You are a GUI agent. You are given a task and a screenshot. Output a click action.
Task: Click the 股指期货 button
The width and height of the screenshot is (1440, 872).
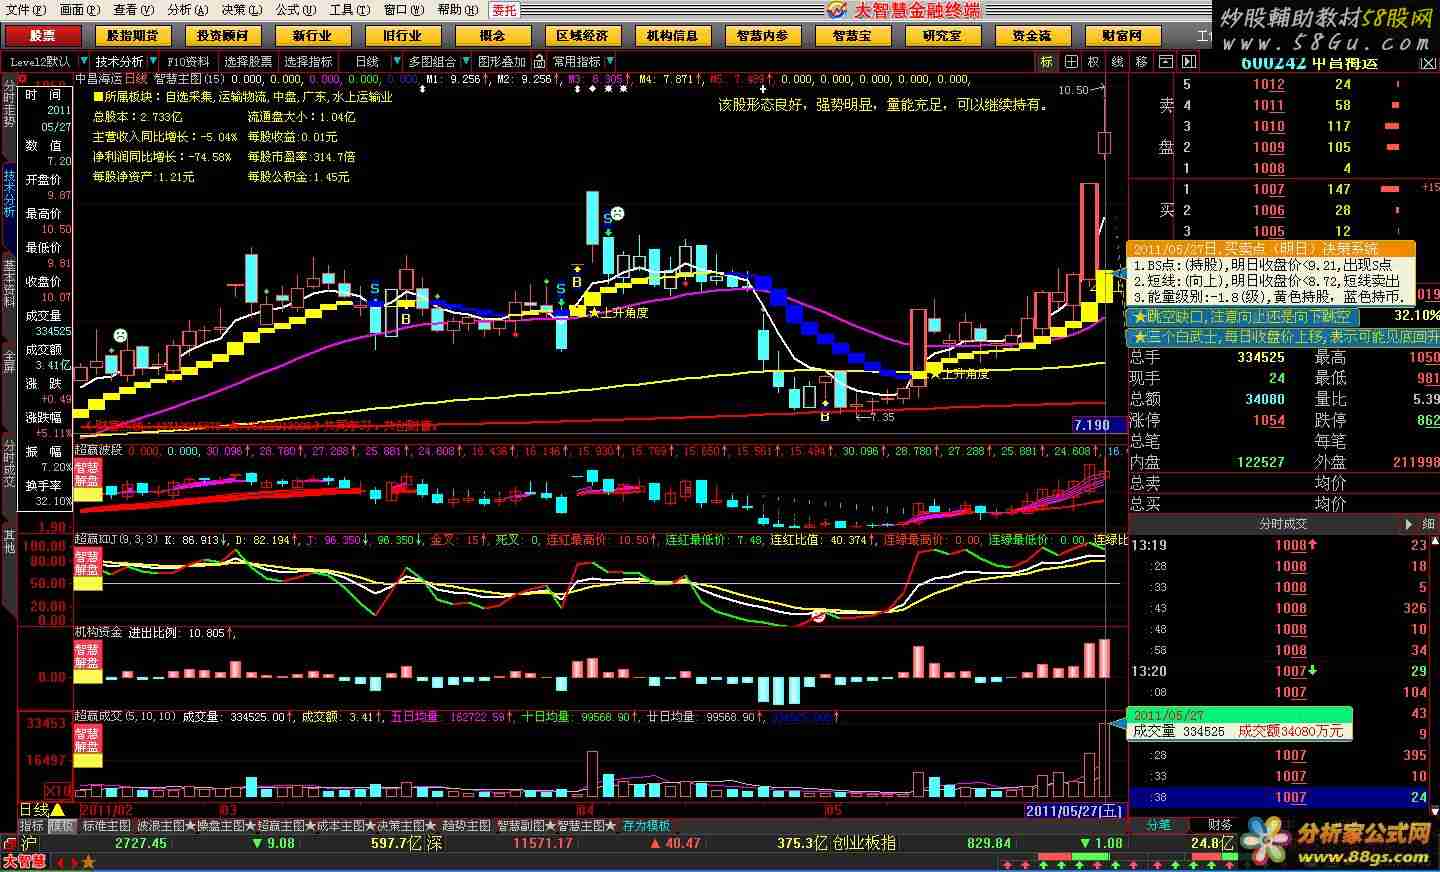(x=132, y=35)
